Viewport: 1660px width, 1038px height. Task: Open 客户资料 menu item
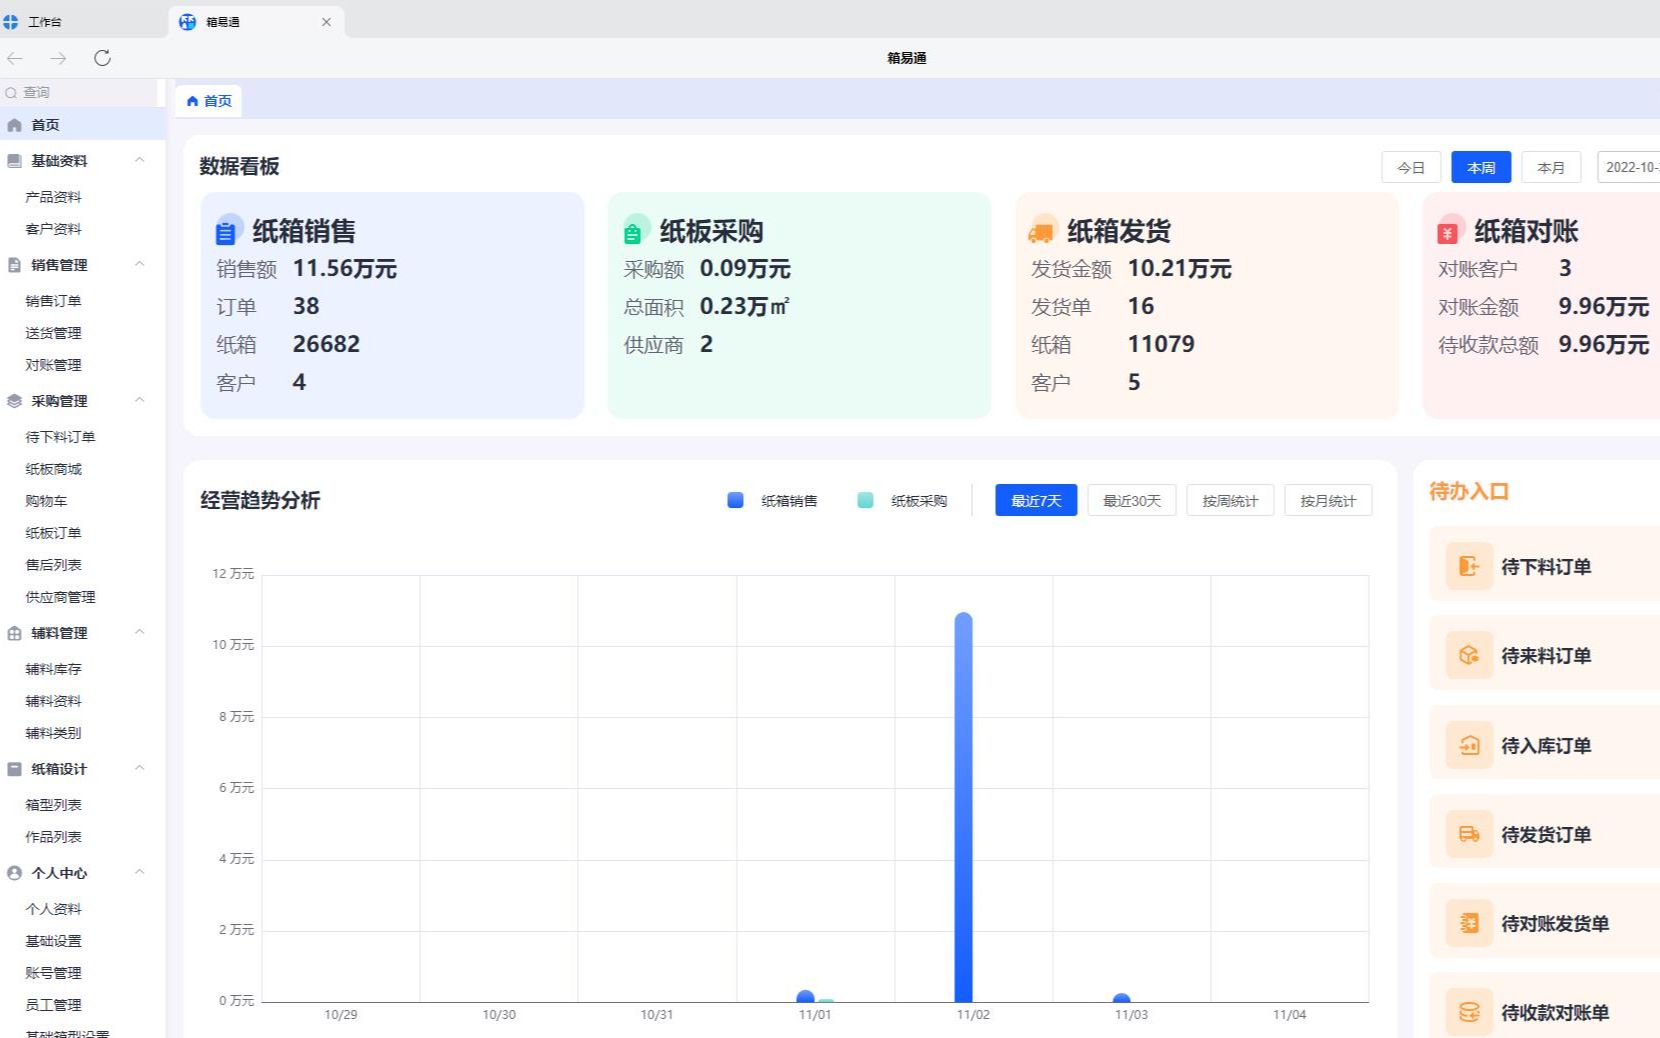53,229
